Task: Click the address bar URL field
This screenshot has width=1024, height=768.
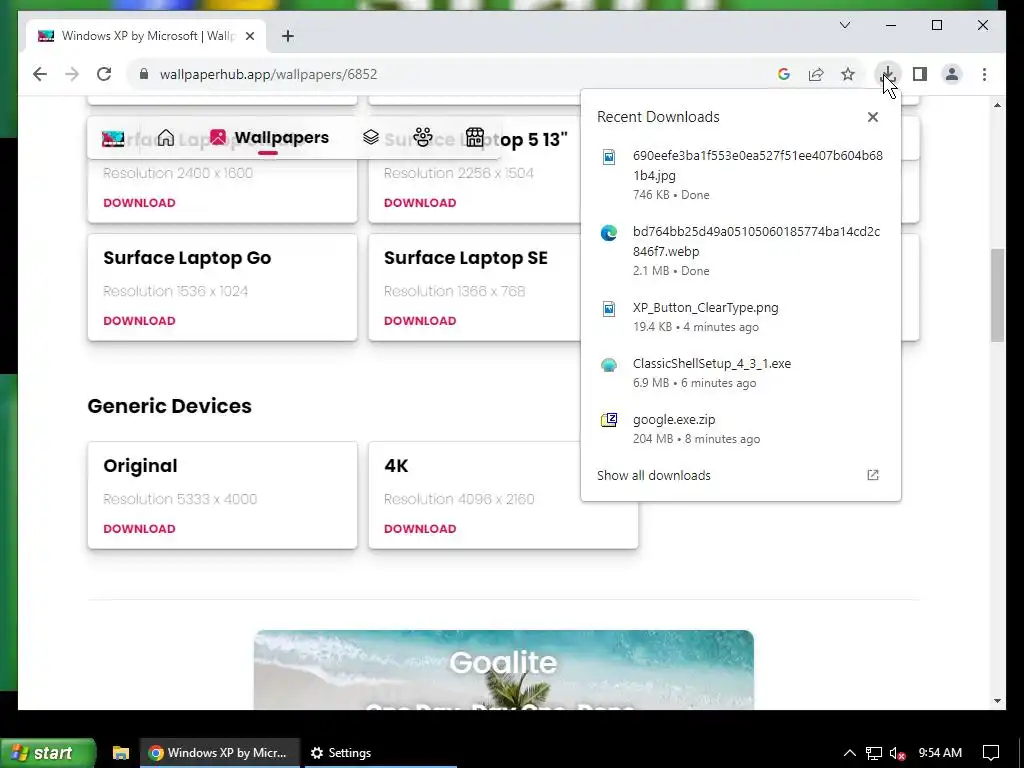Action: coord(451,74)
